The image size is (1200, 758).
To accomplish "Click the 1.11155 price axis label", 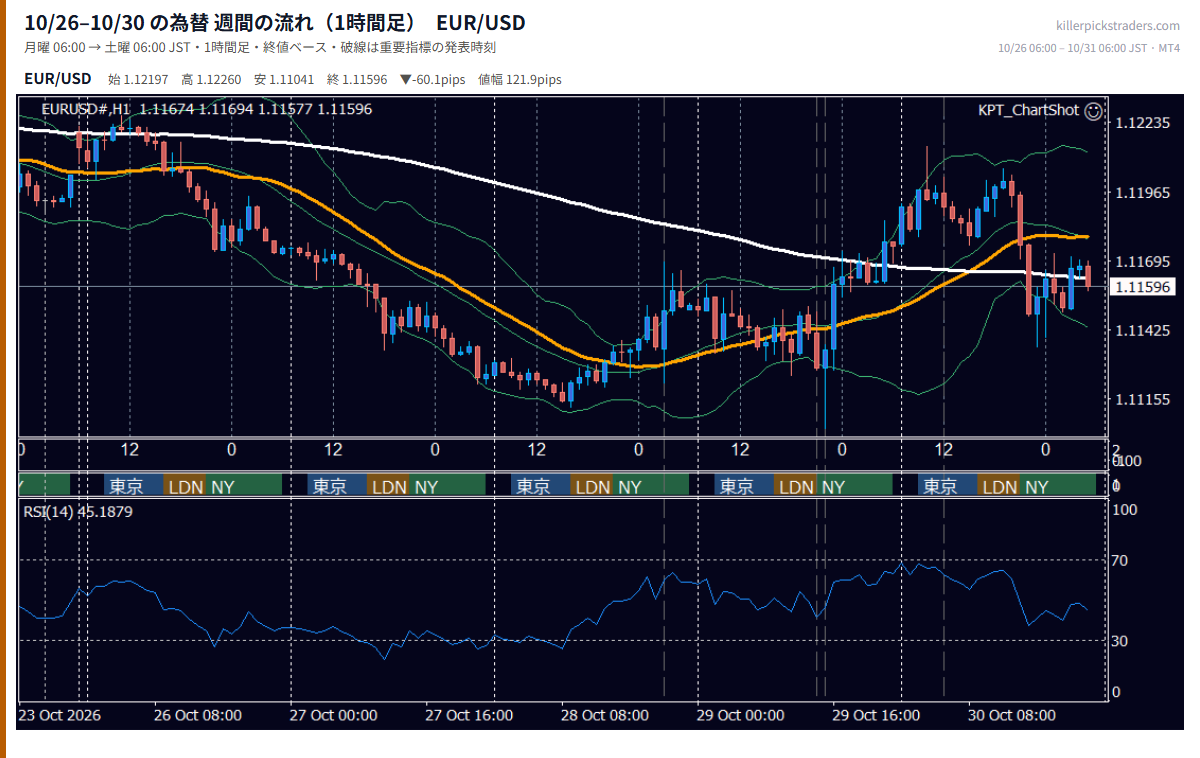I will click(1142, 399).
